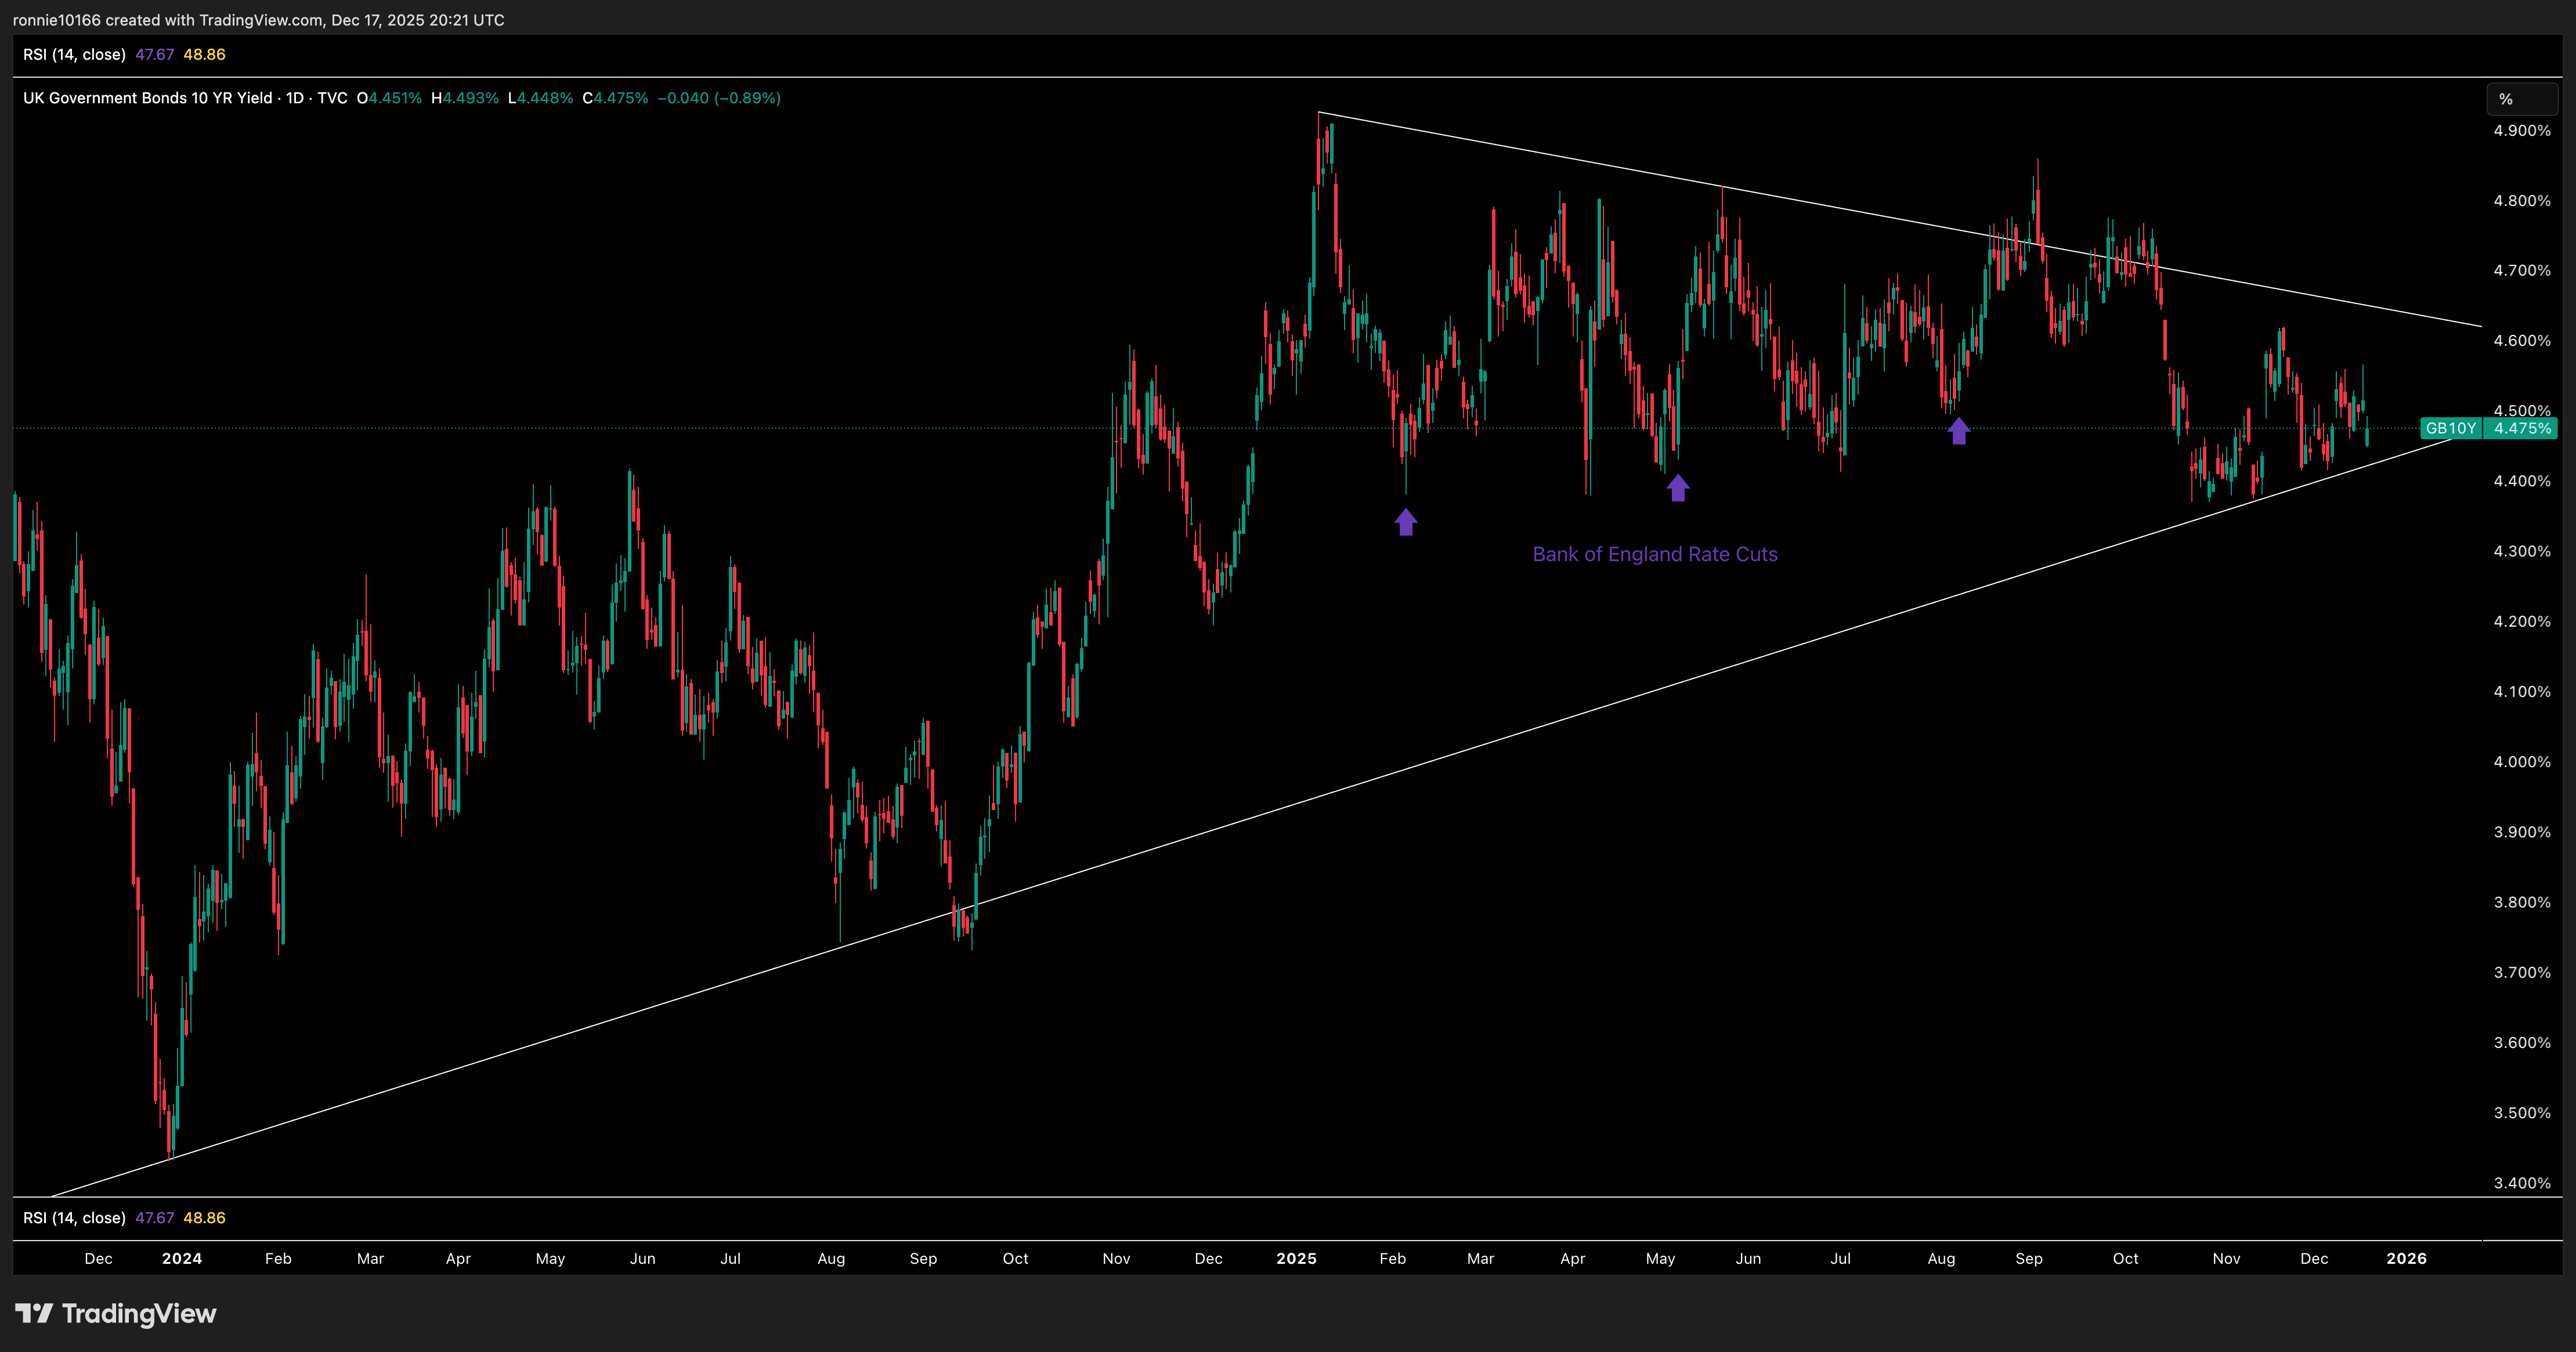
Task: Select the purple arrow marker near May 2025
Action: 1677,488
